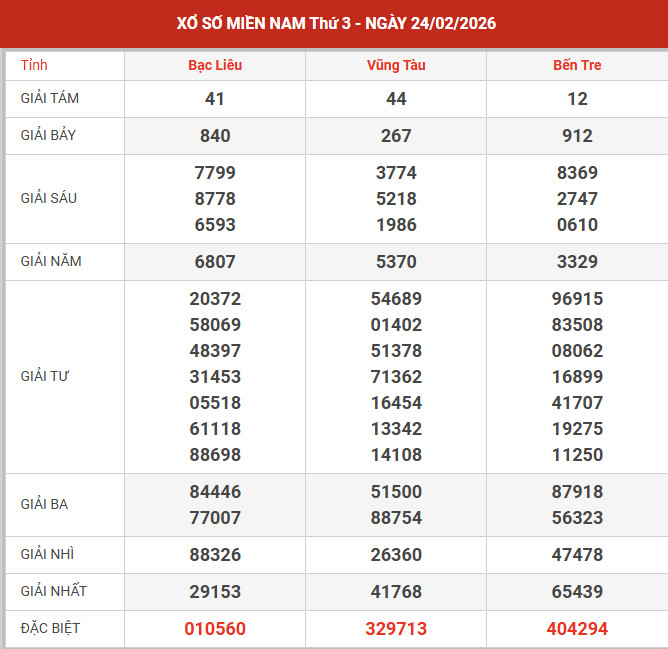Viewport: 668px width, 649px height.
Task: Select the Giải Tư row label
Action: [45, 376]
